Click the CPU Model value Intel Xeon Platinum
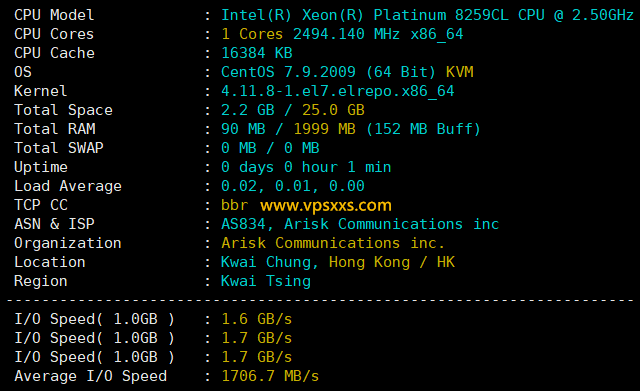640x391 pixels. [x=427, y=15]
